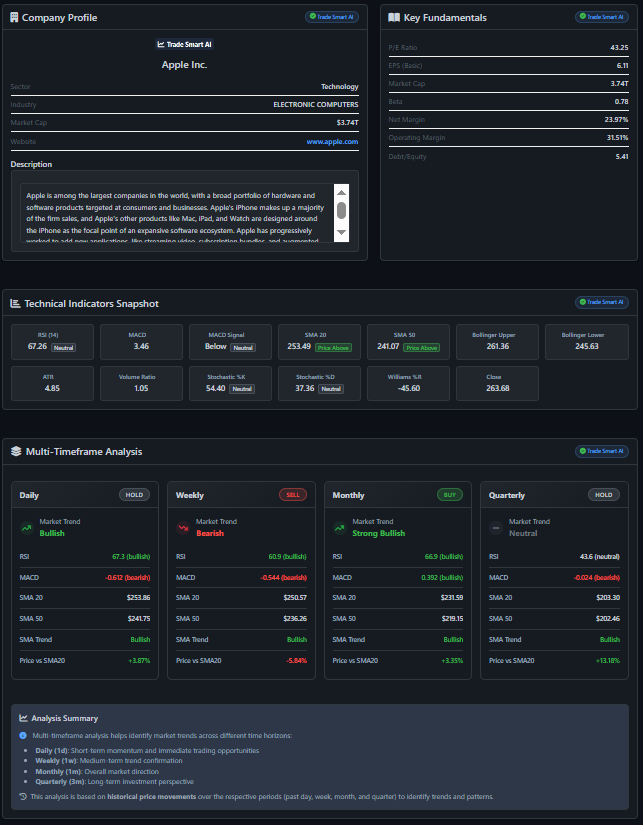Click the Trade Smart AI badge in Company Profile header
Image resolution: width=643 pixels, height=825 pixels.
point(331,17)
